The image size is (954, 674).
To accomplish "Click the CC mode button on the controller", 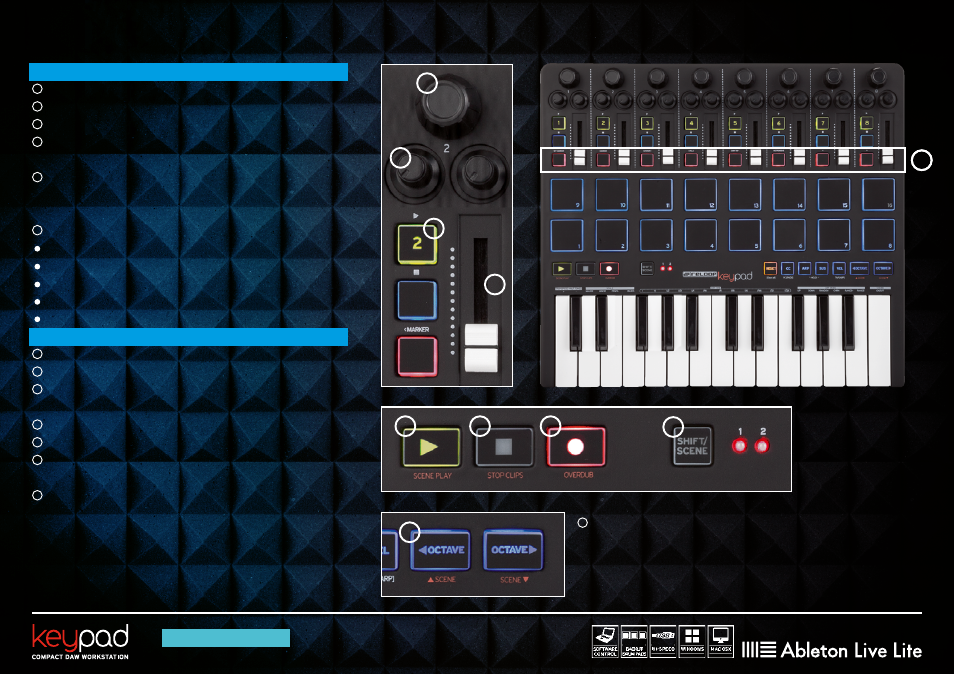I will 788,268.
